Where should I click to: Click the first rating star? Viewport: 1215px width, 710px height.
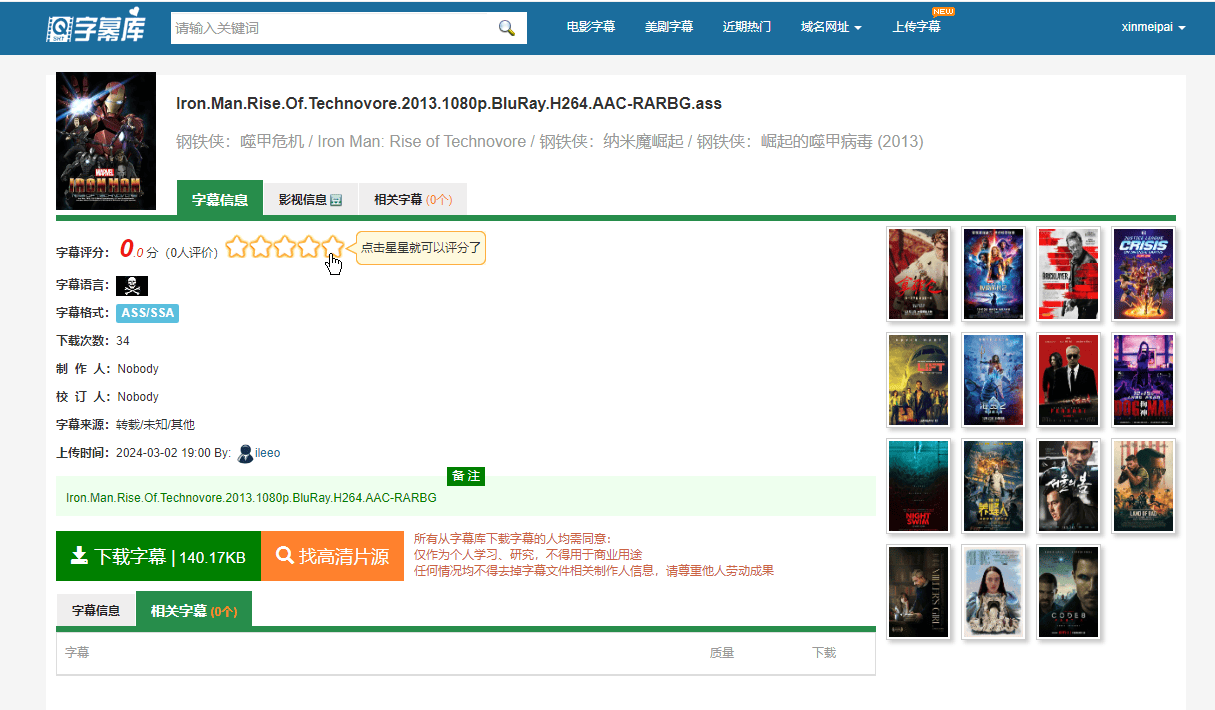coord(236,247)
